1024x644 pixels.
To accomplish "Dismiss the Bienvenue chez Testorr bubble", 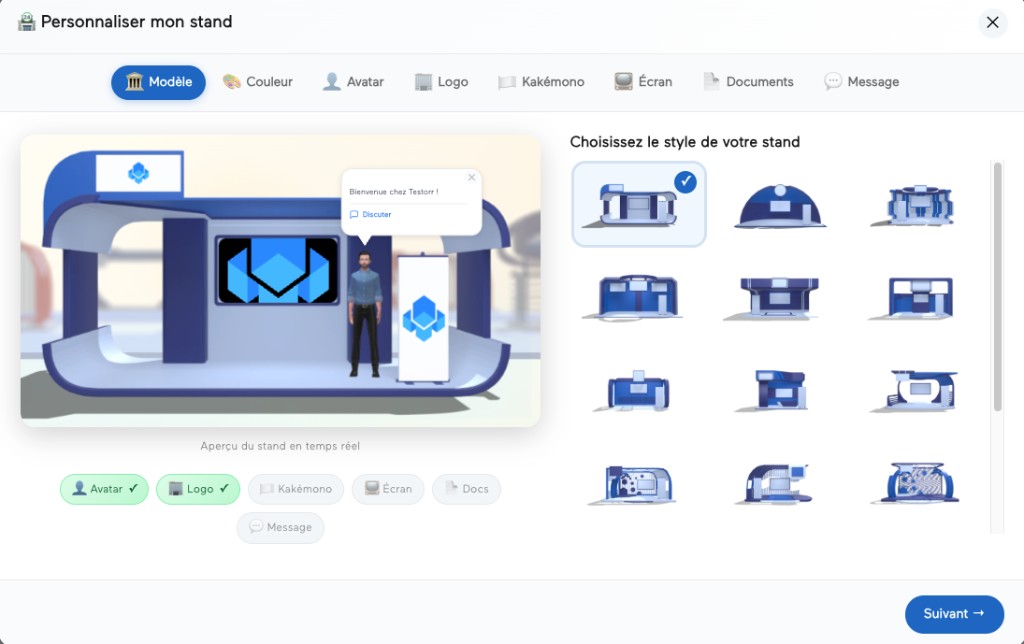I will point(472,178).
